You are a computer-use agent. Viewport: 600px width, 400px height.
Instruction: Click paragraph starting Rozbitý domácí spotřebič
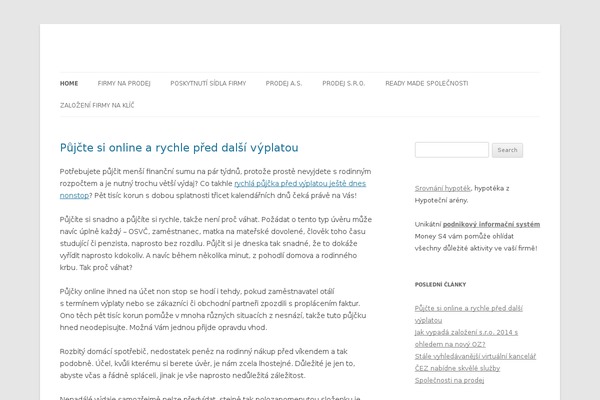pos(207,363)
